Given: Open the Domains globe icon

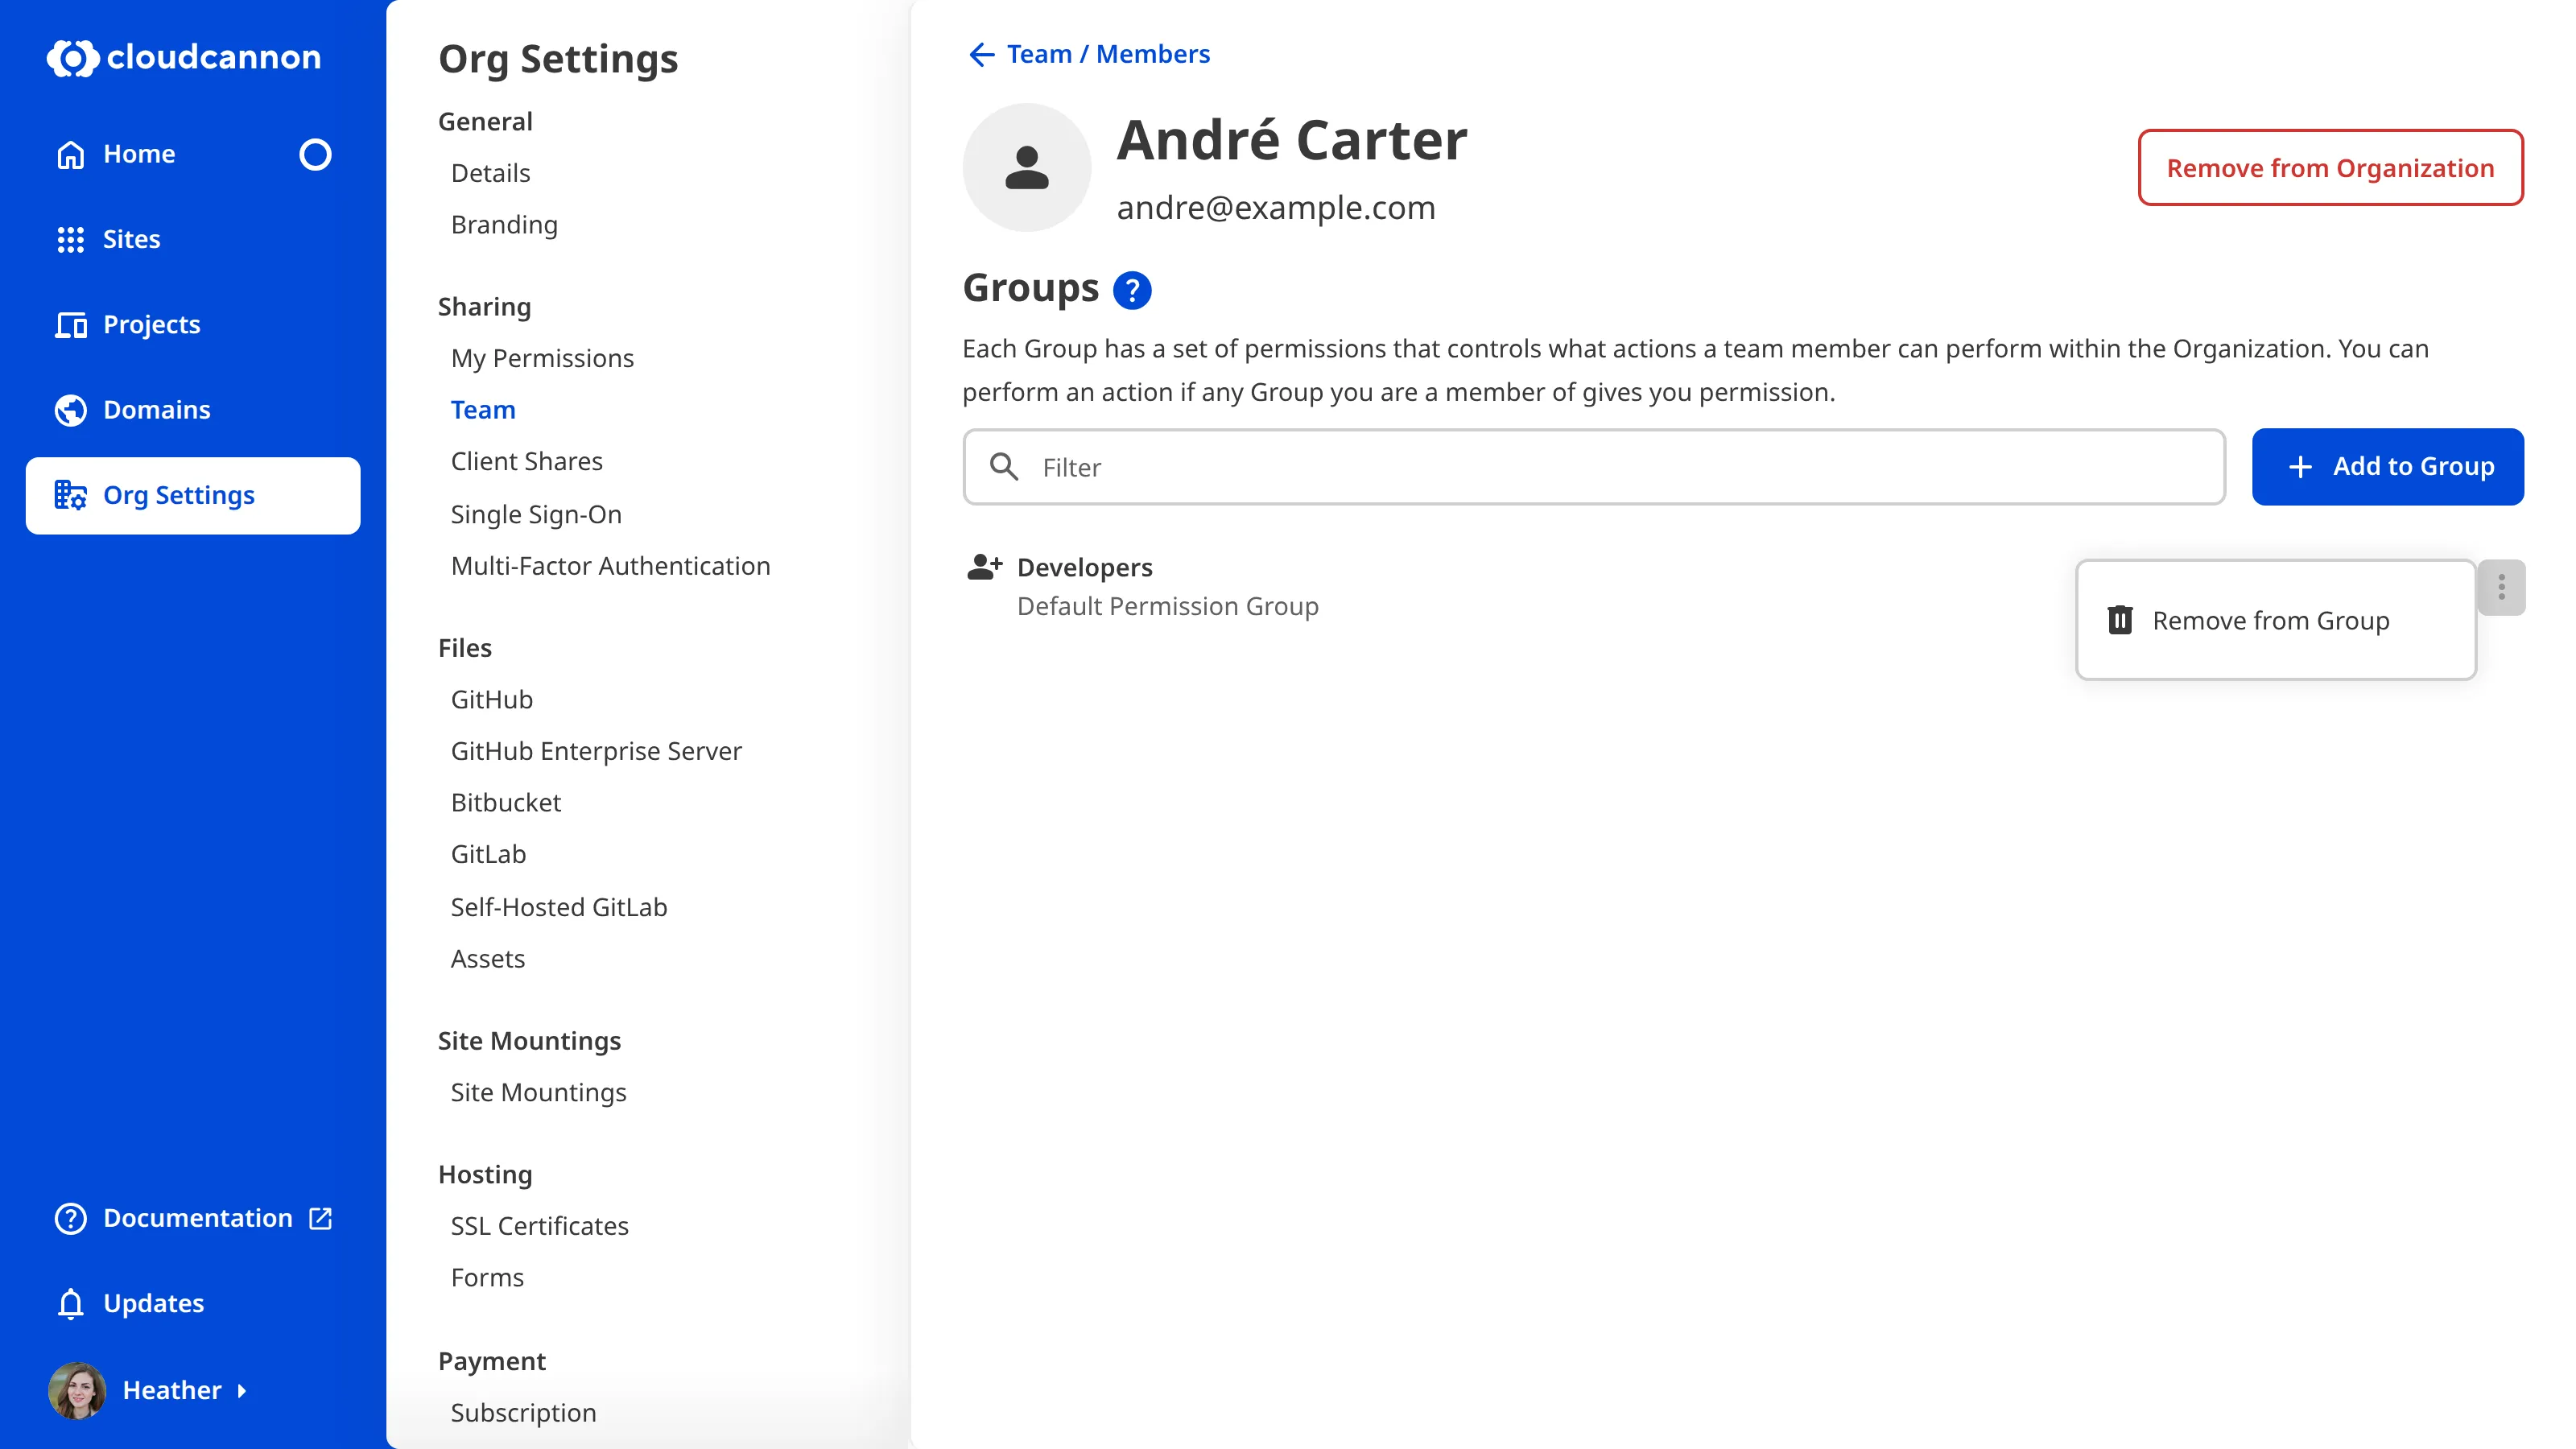Looking at the screenshot, I should (x=71, y=410).
